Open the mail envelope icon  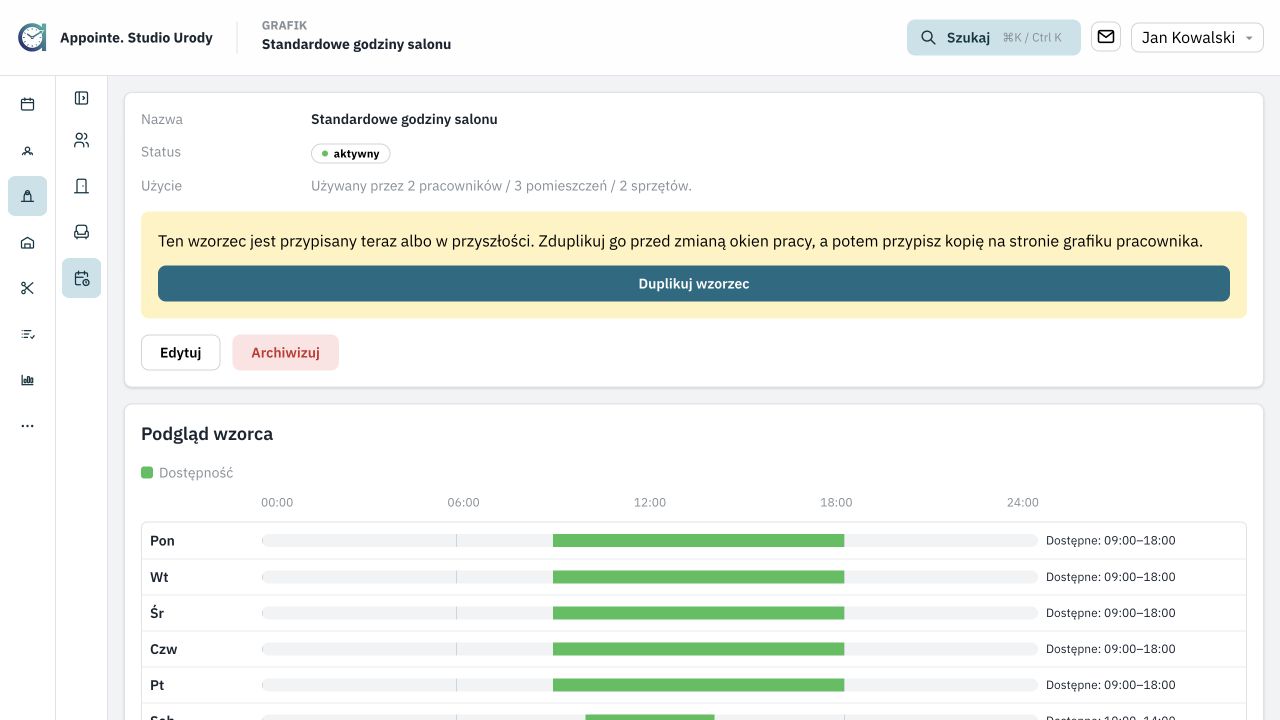(1105, 37)
